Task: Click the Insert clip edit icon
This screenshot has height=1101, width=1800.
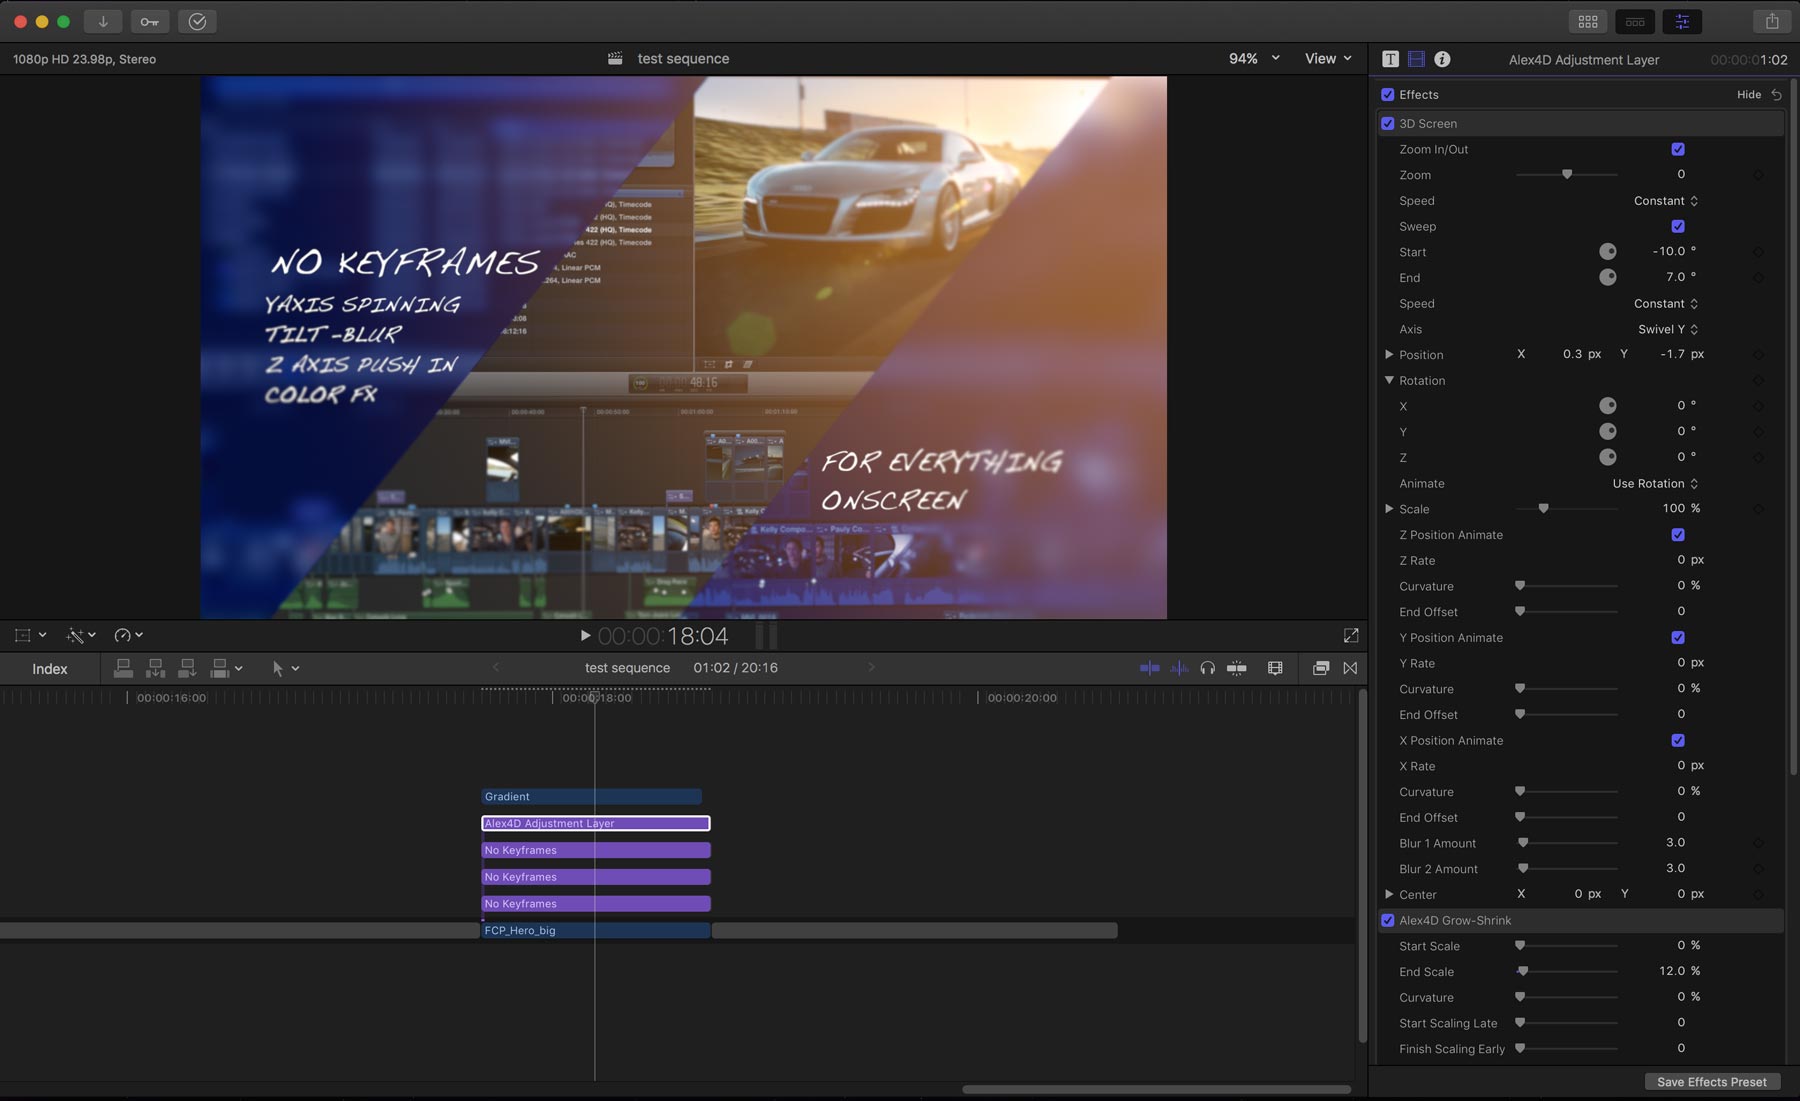Action: pos(155,668)
